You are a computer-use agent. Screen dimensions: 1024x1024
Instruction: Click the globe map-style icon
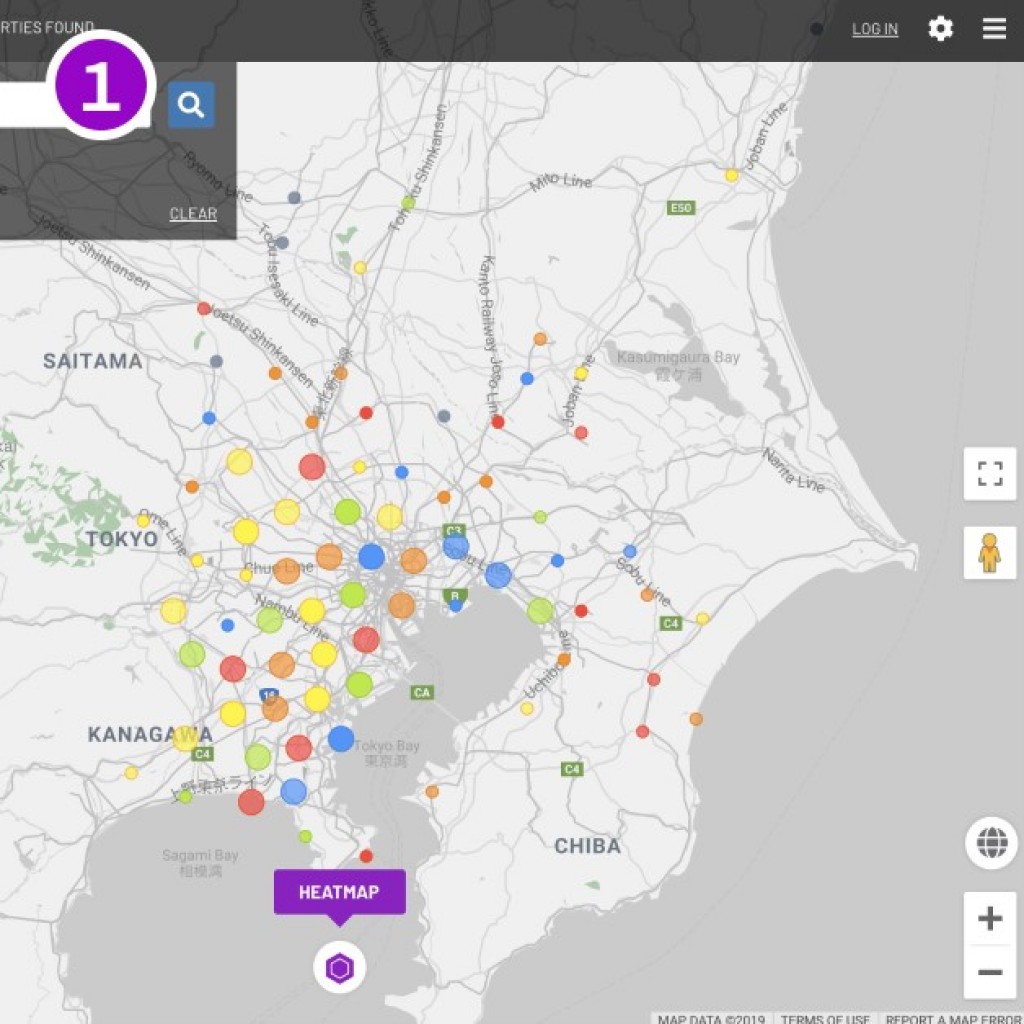(x=989, y=843)
